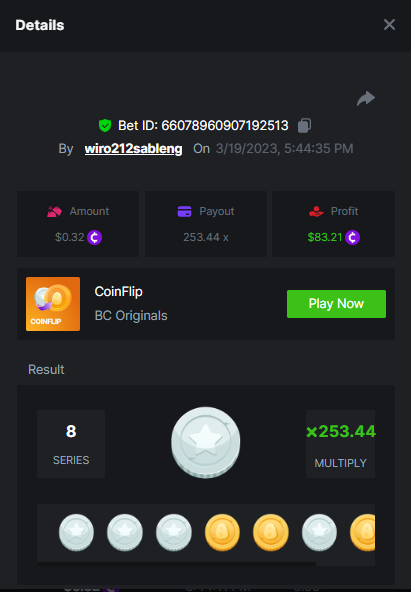The image size is (411, 592).
Task: Close the Details dialog
Action: pyautogui.click(x=389, y=25)
